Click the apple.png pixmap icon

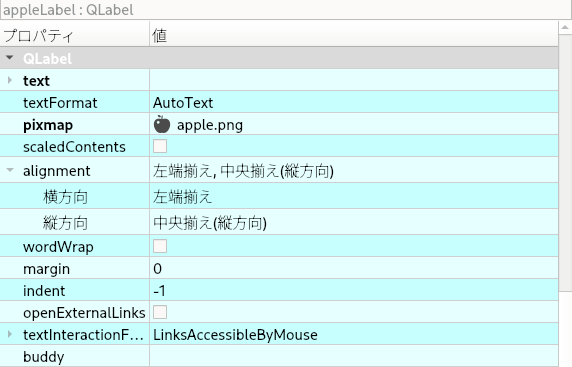[162, 124]
